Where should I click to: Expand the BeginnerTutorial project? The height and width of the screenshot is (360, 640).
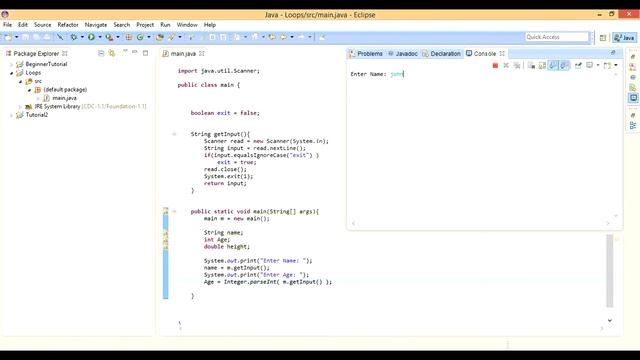[11, 64]
